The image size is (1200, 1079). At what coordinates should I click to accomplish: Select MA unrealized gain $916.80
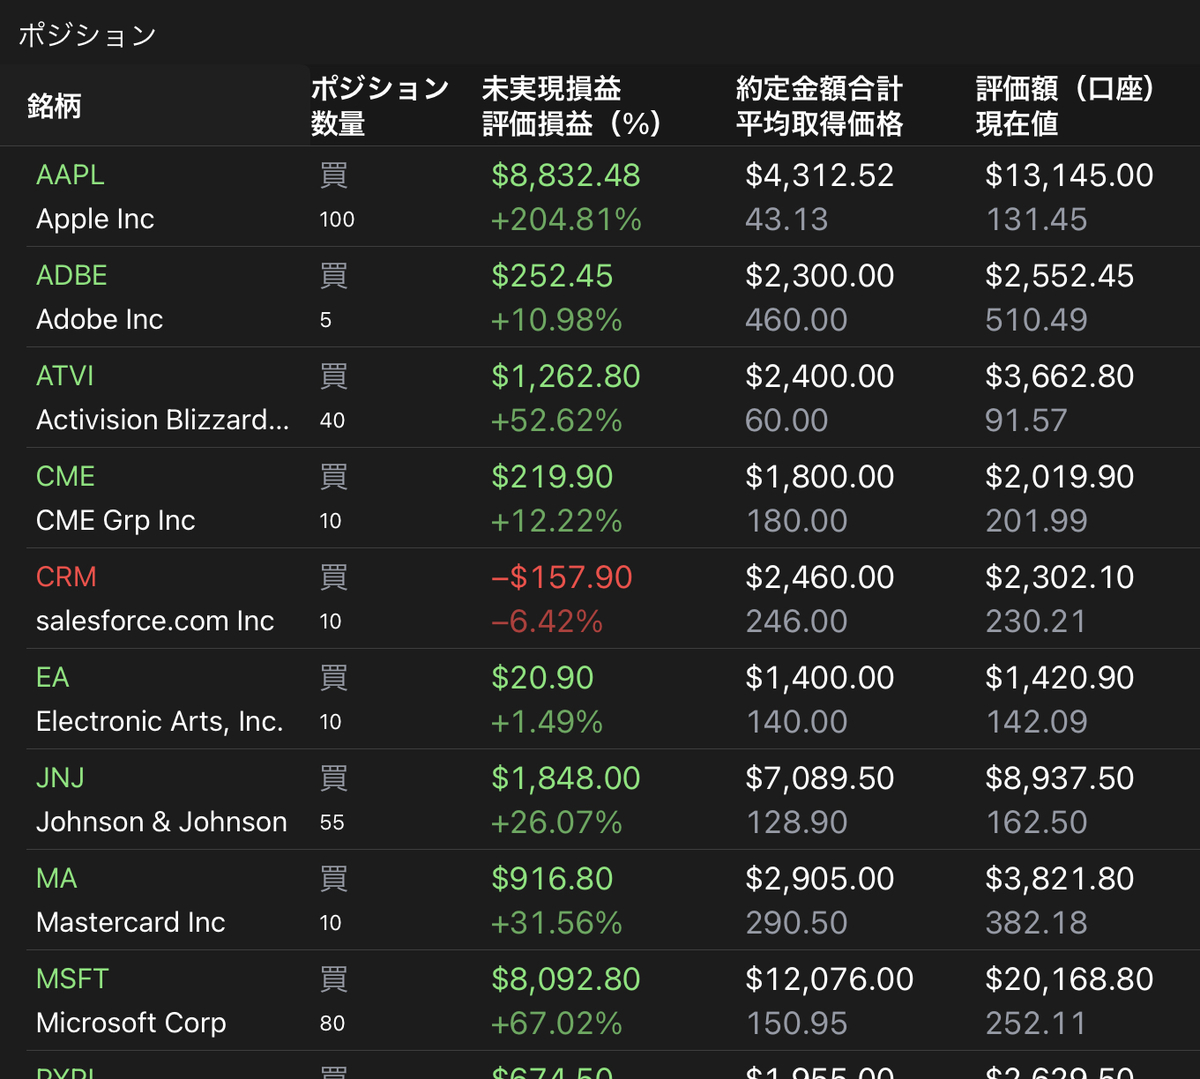(552, 878)
